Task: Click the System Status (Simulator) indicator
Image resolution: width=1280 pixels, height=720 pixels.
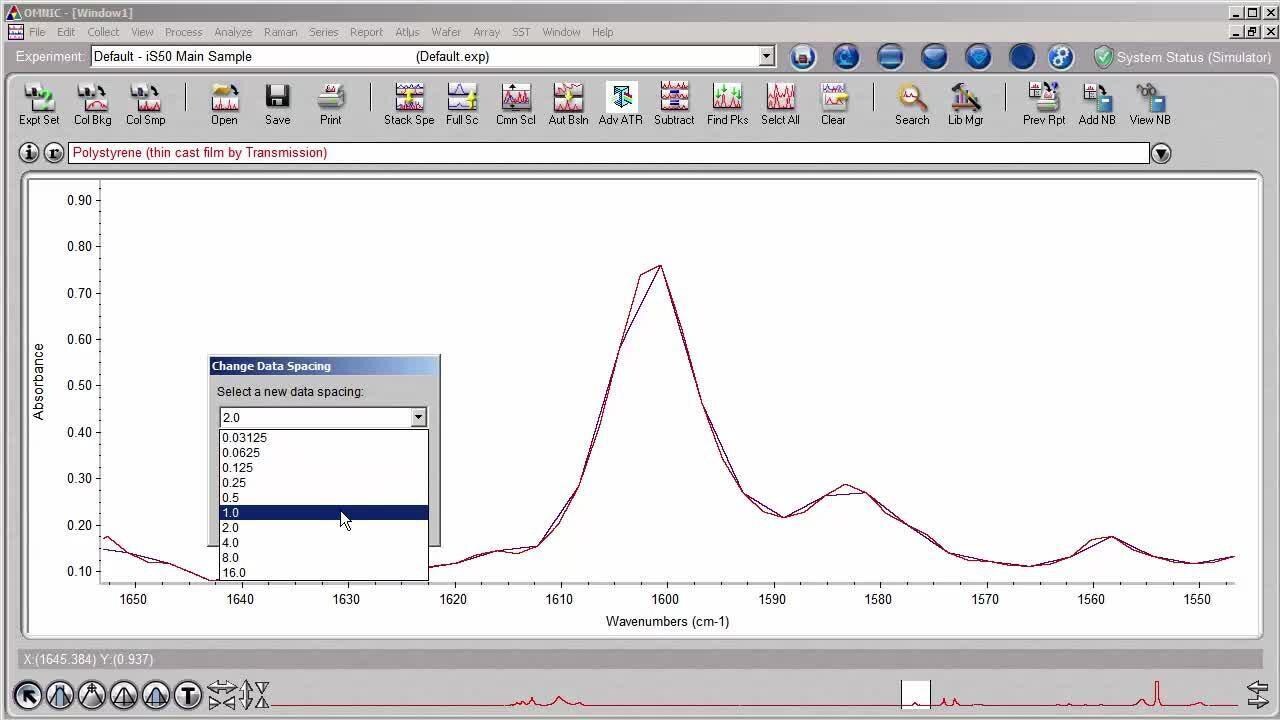Action: click(x=1180, y=57)
